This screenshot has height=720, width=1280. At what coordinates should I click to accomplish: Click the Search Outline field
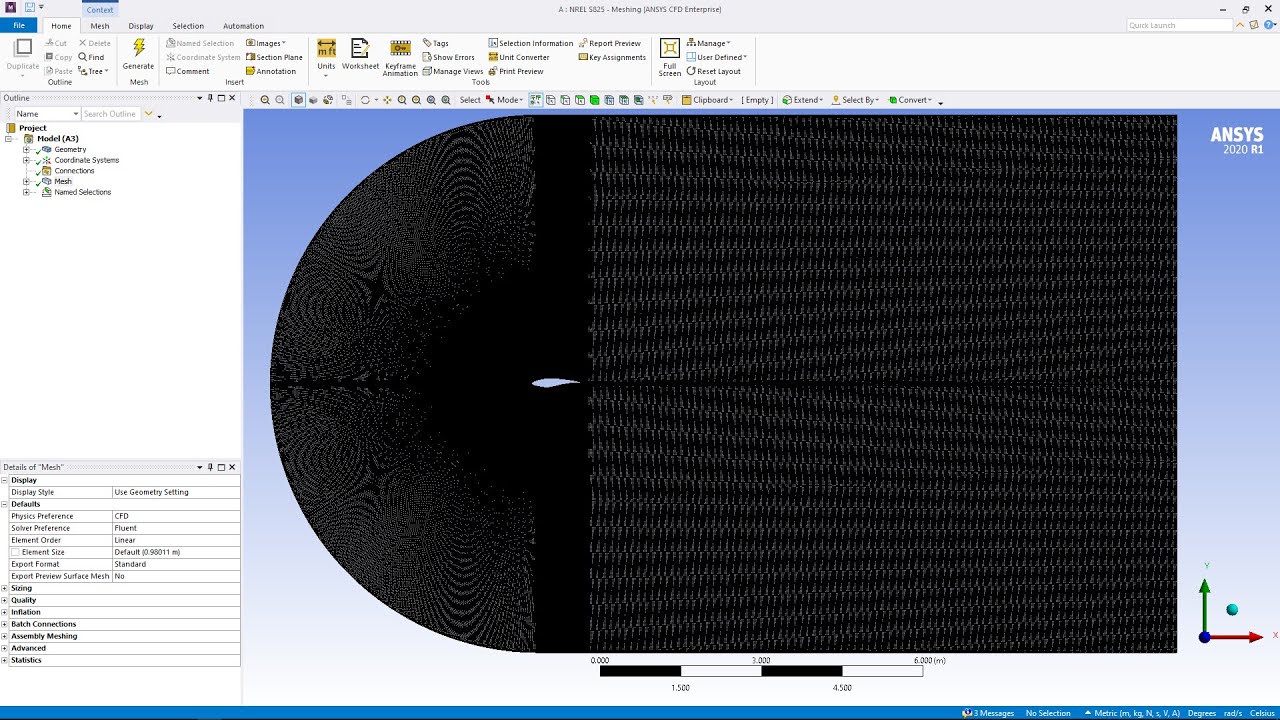(x=112, y=114)
